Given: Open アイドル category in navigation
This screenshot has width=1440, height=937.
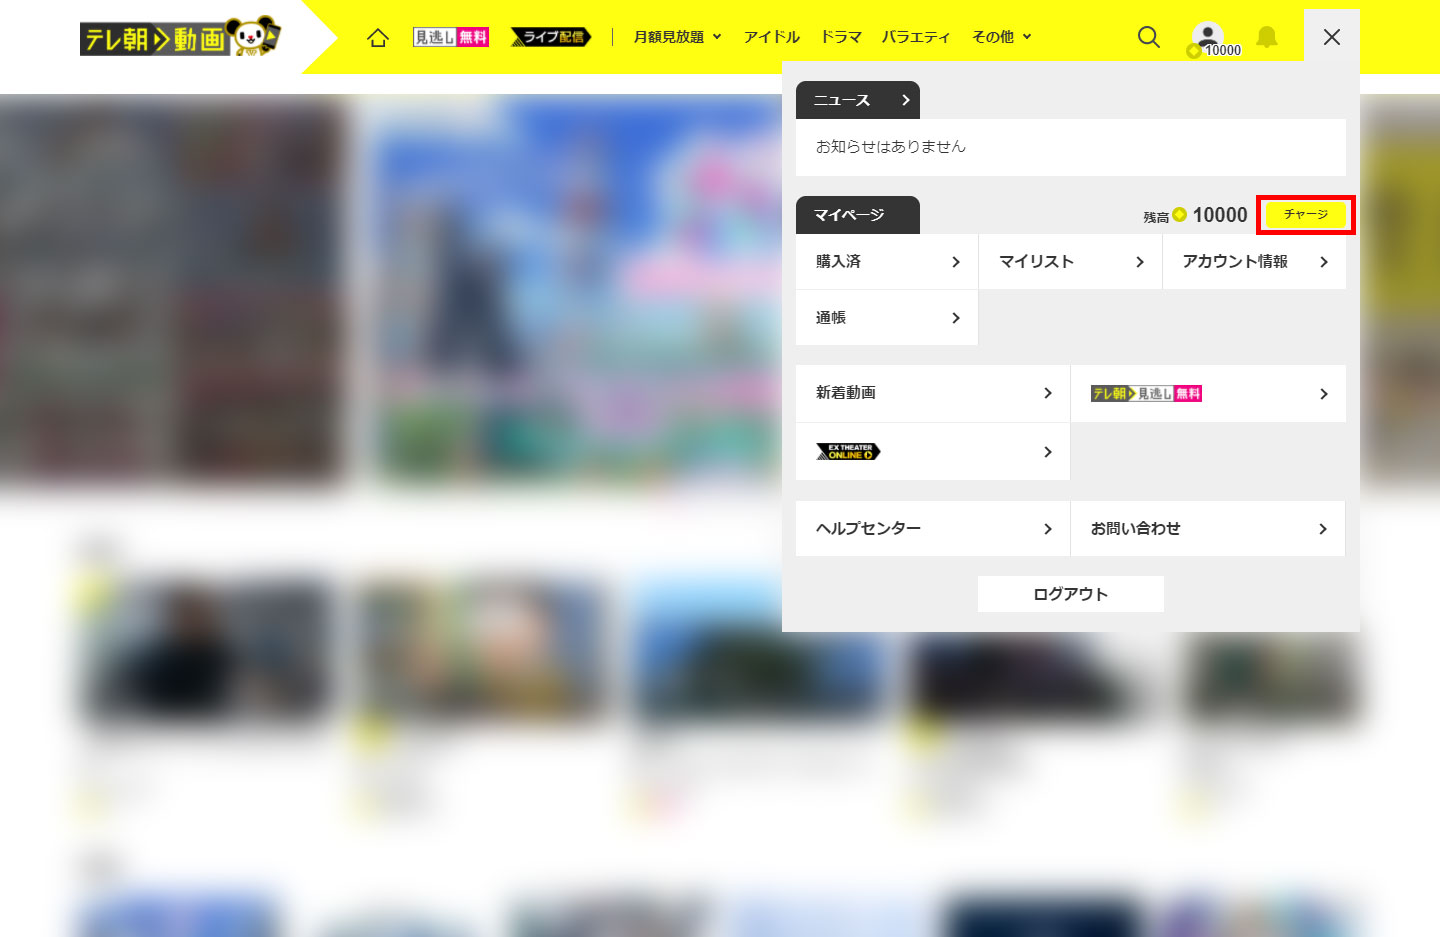Looking at the screenshot, I should [x=771, y=37].
